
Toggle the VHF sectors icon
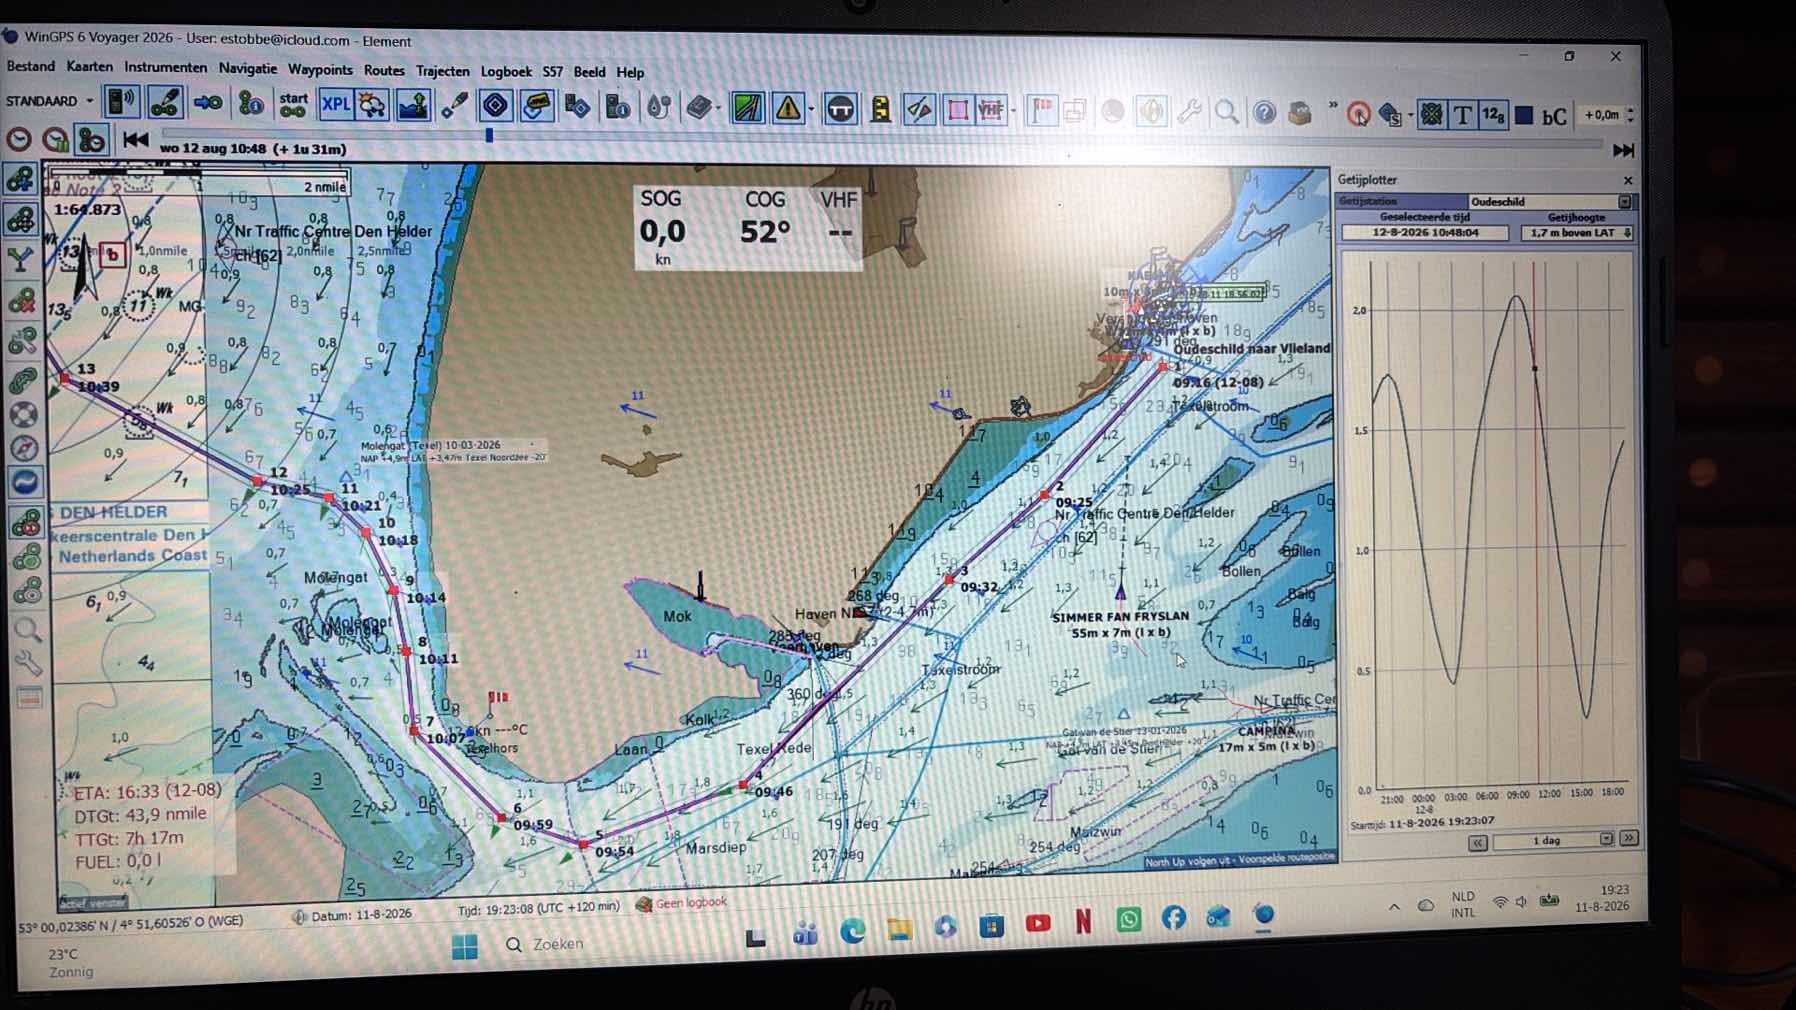tap(991, 110)
